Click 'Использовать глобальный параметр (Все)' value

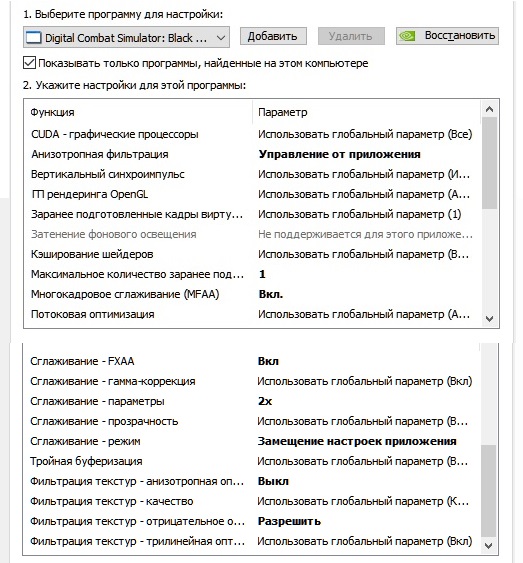365,134
